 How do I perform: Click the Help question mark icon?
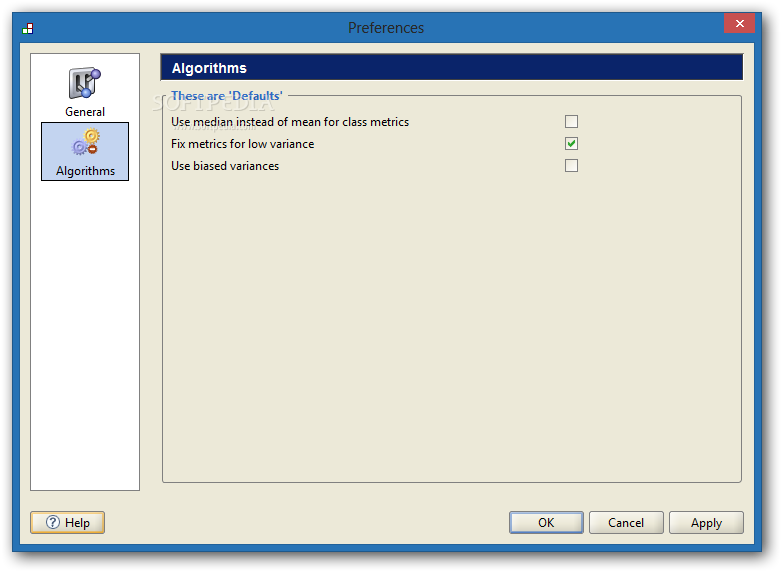(x=52, y=522)
